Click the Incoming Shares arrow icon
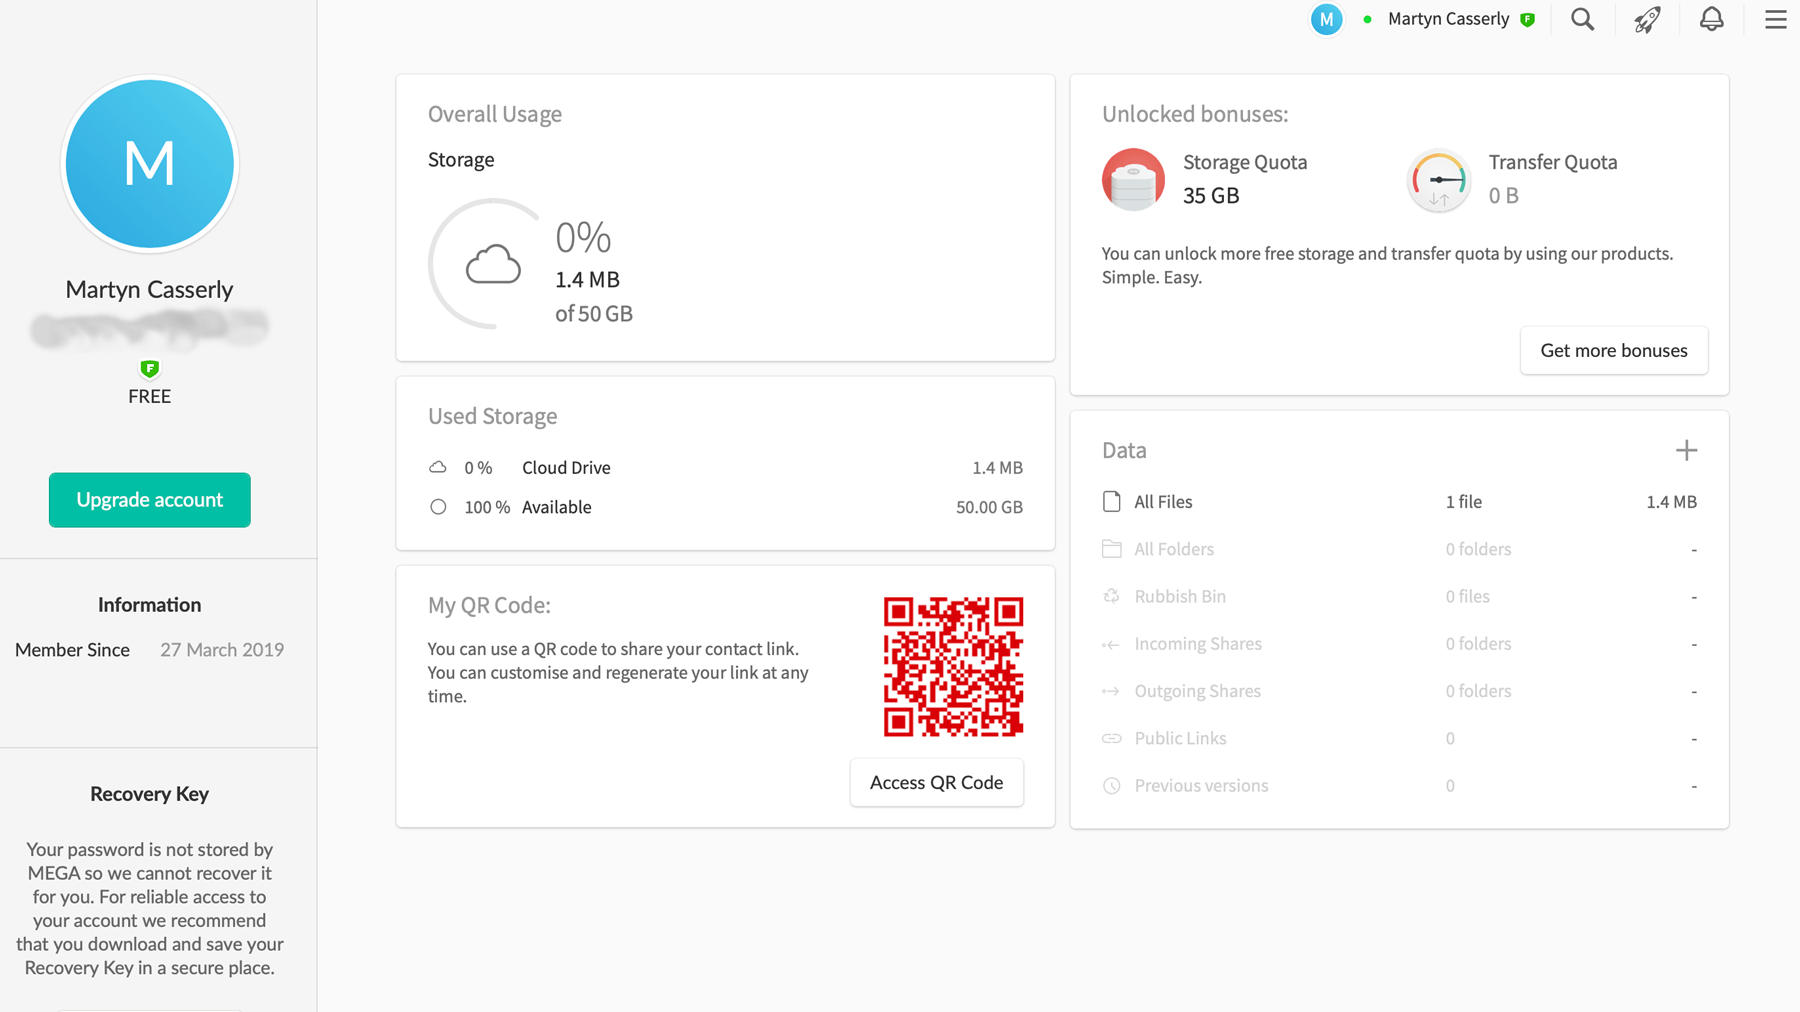Viewport: 1800px width, 1012px height. [1111, 644]
